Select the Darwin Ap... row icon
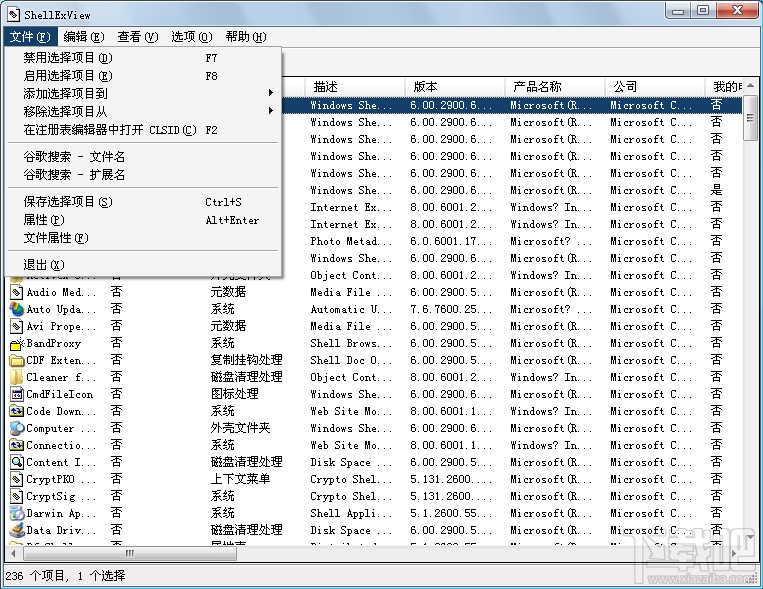The image size is (763, 589). 17,514
